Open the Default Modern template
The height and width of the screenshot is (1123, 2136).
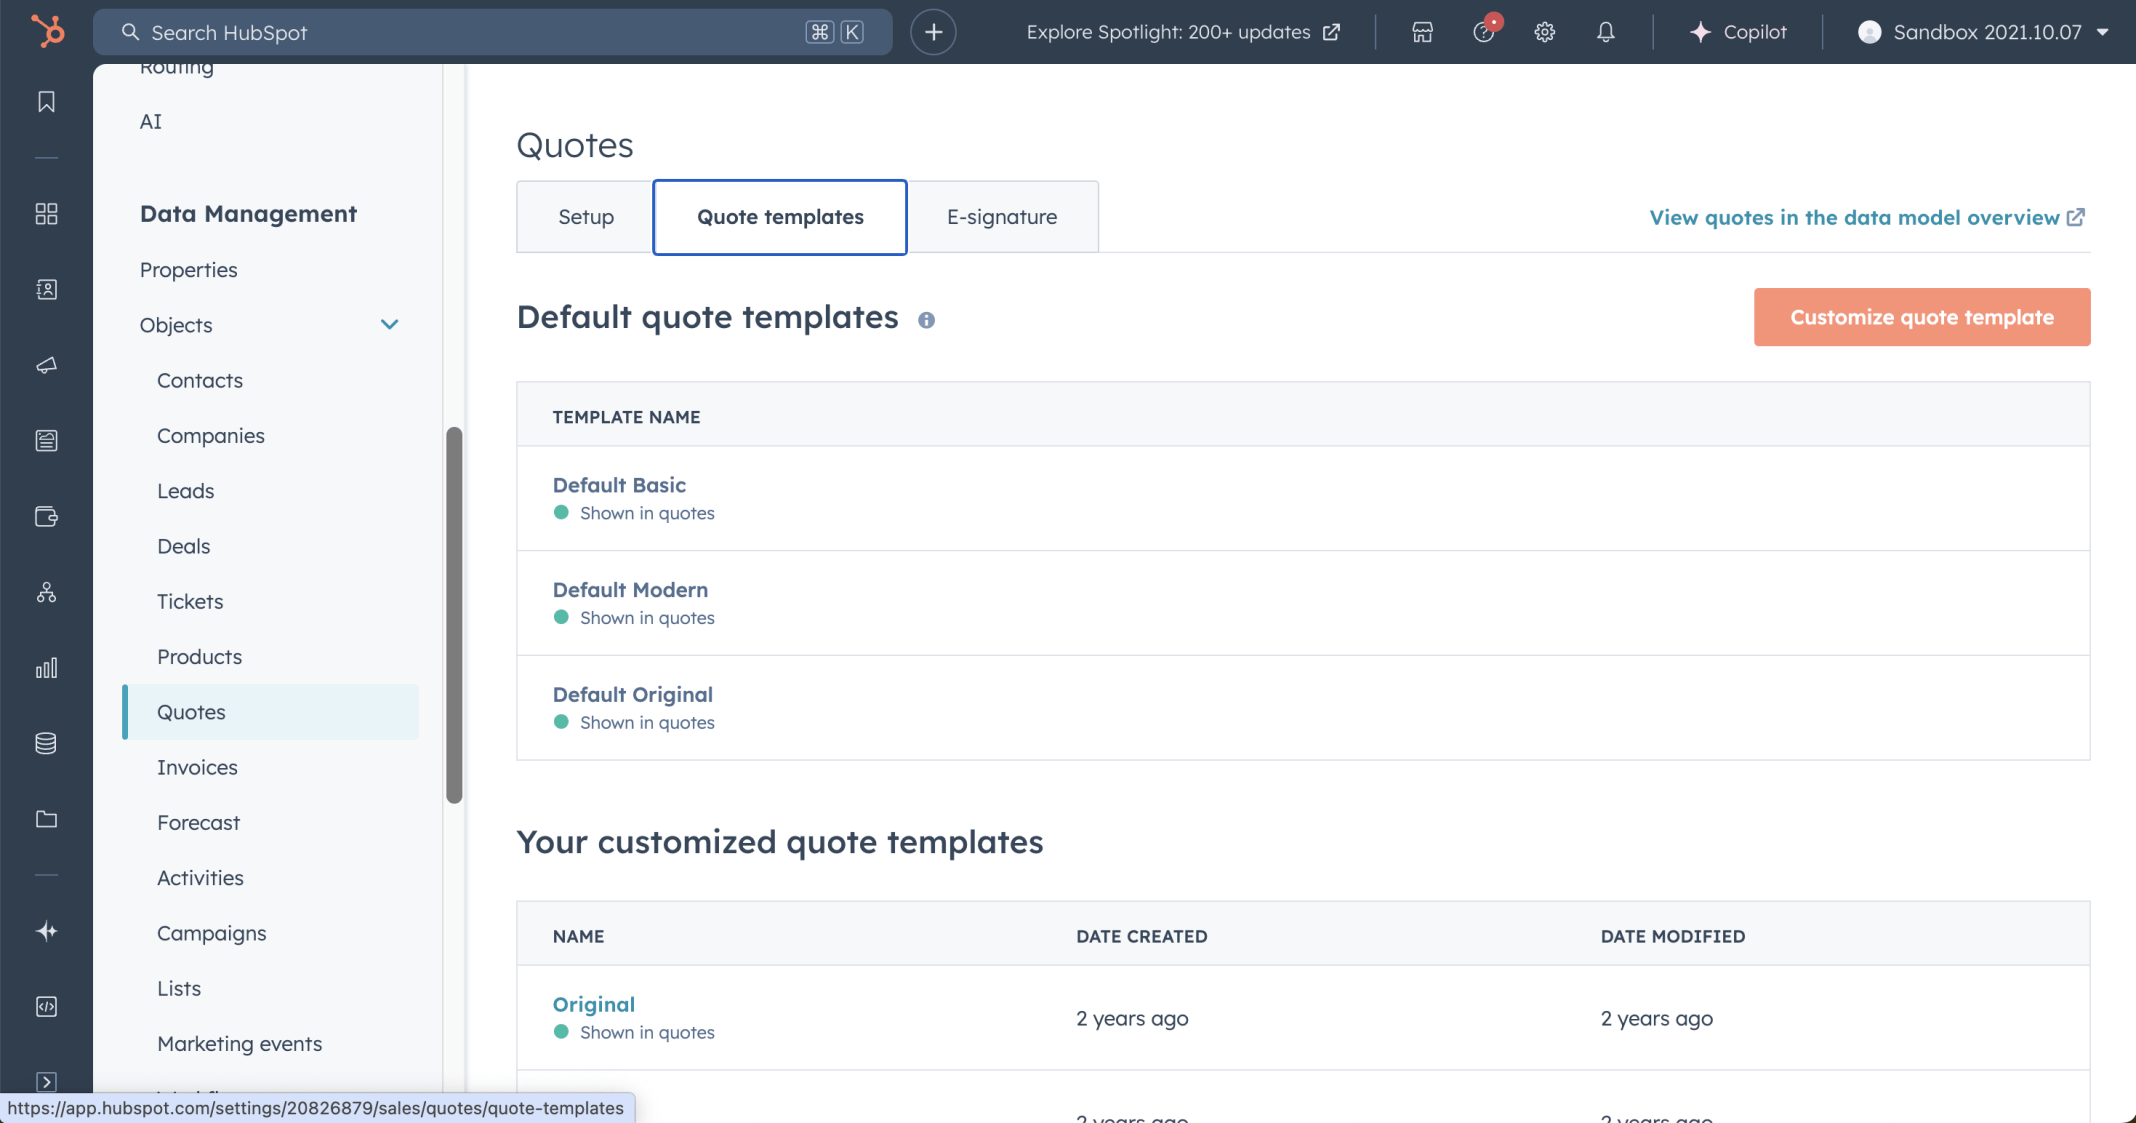tap(630, 590)
